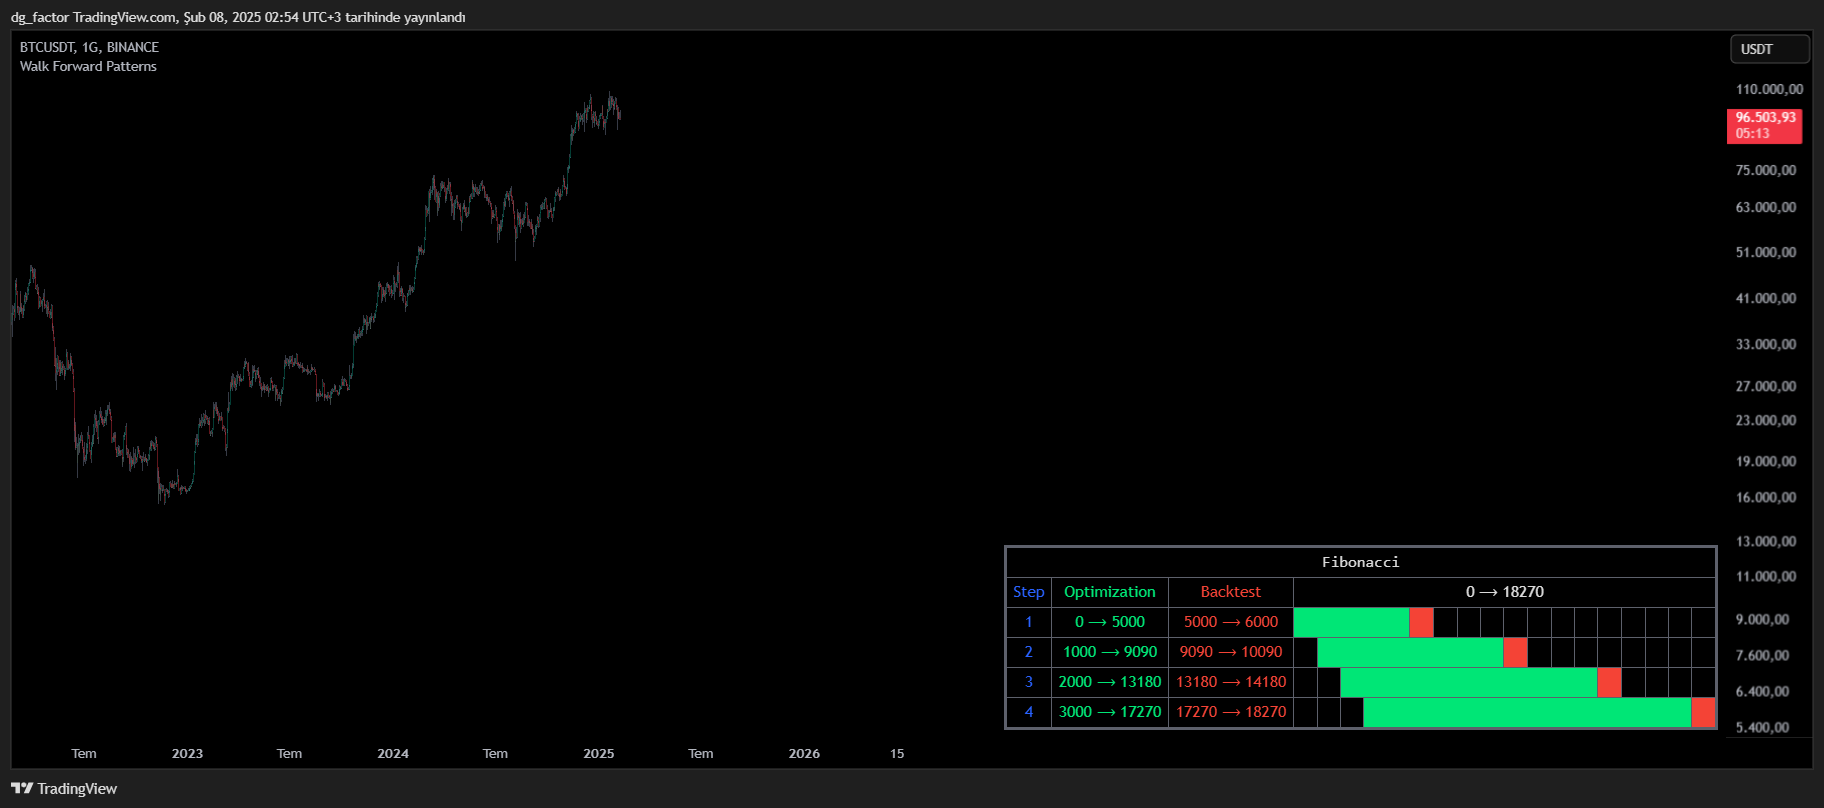Click the 7.600,00 price axis label
Screen dimensions: 1824x808
[1763, 655]
